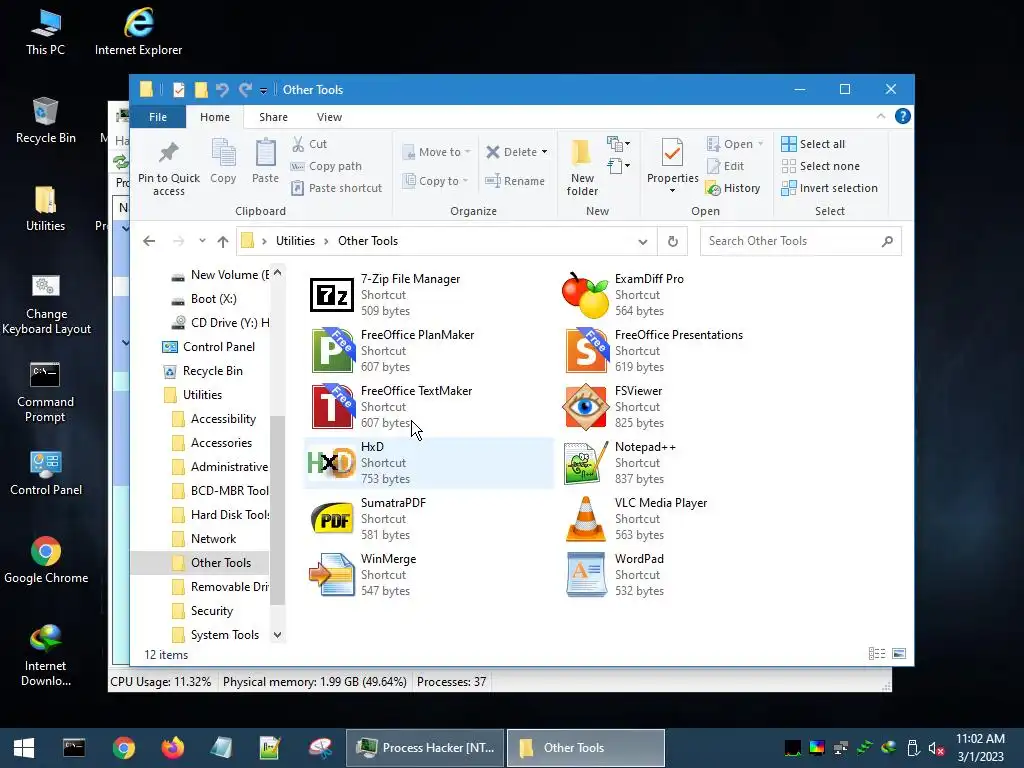Screen dimensions: 1024x768
Task: Switch to Process Hacker taskbar window
Action: point(425,748)
